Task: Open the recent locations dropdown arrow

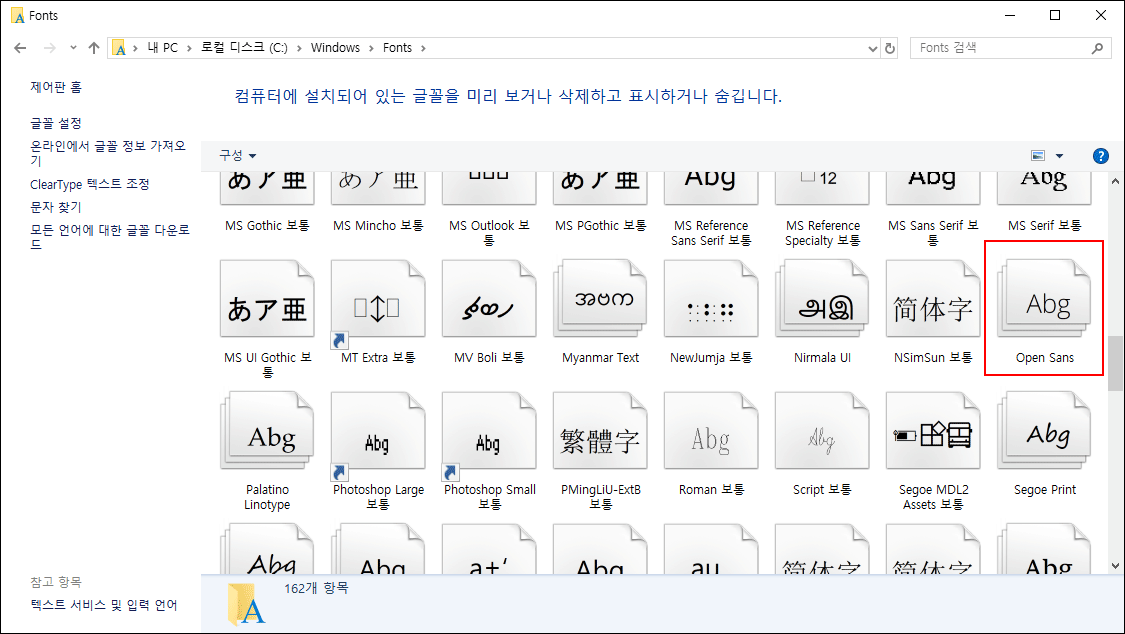Action: coord(73,48)
